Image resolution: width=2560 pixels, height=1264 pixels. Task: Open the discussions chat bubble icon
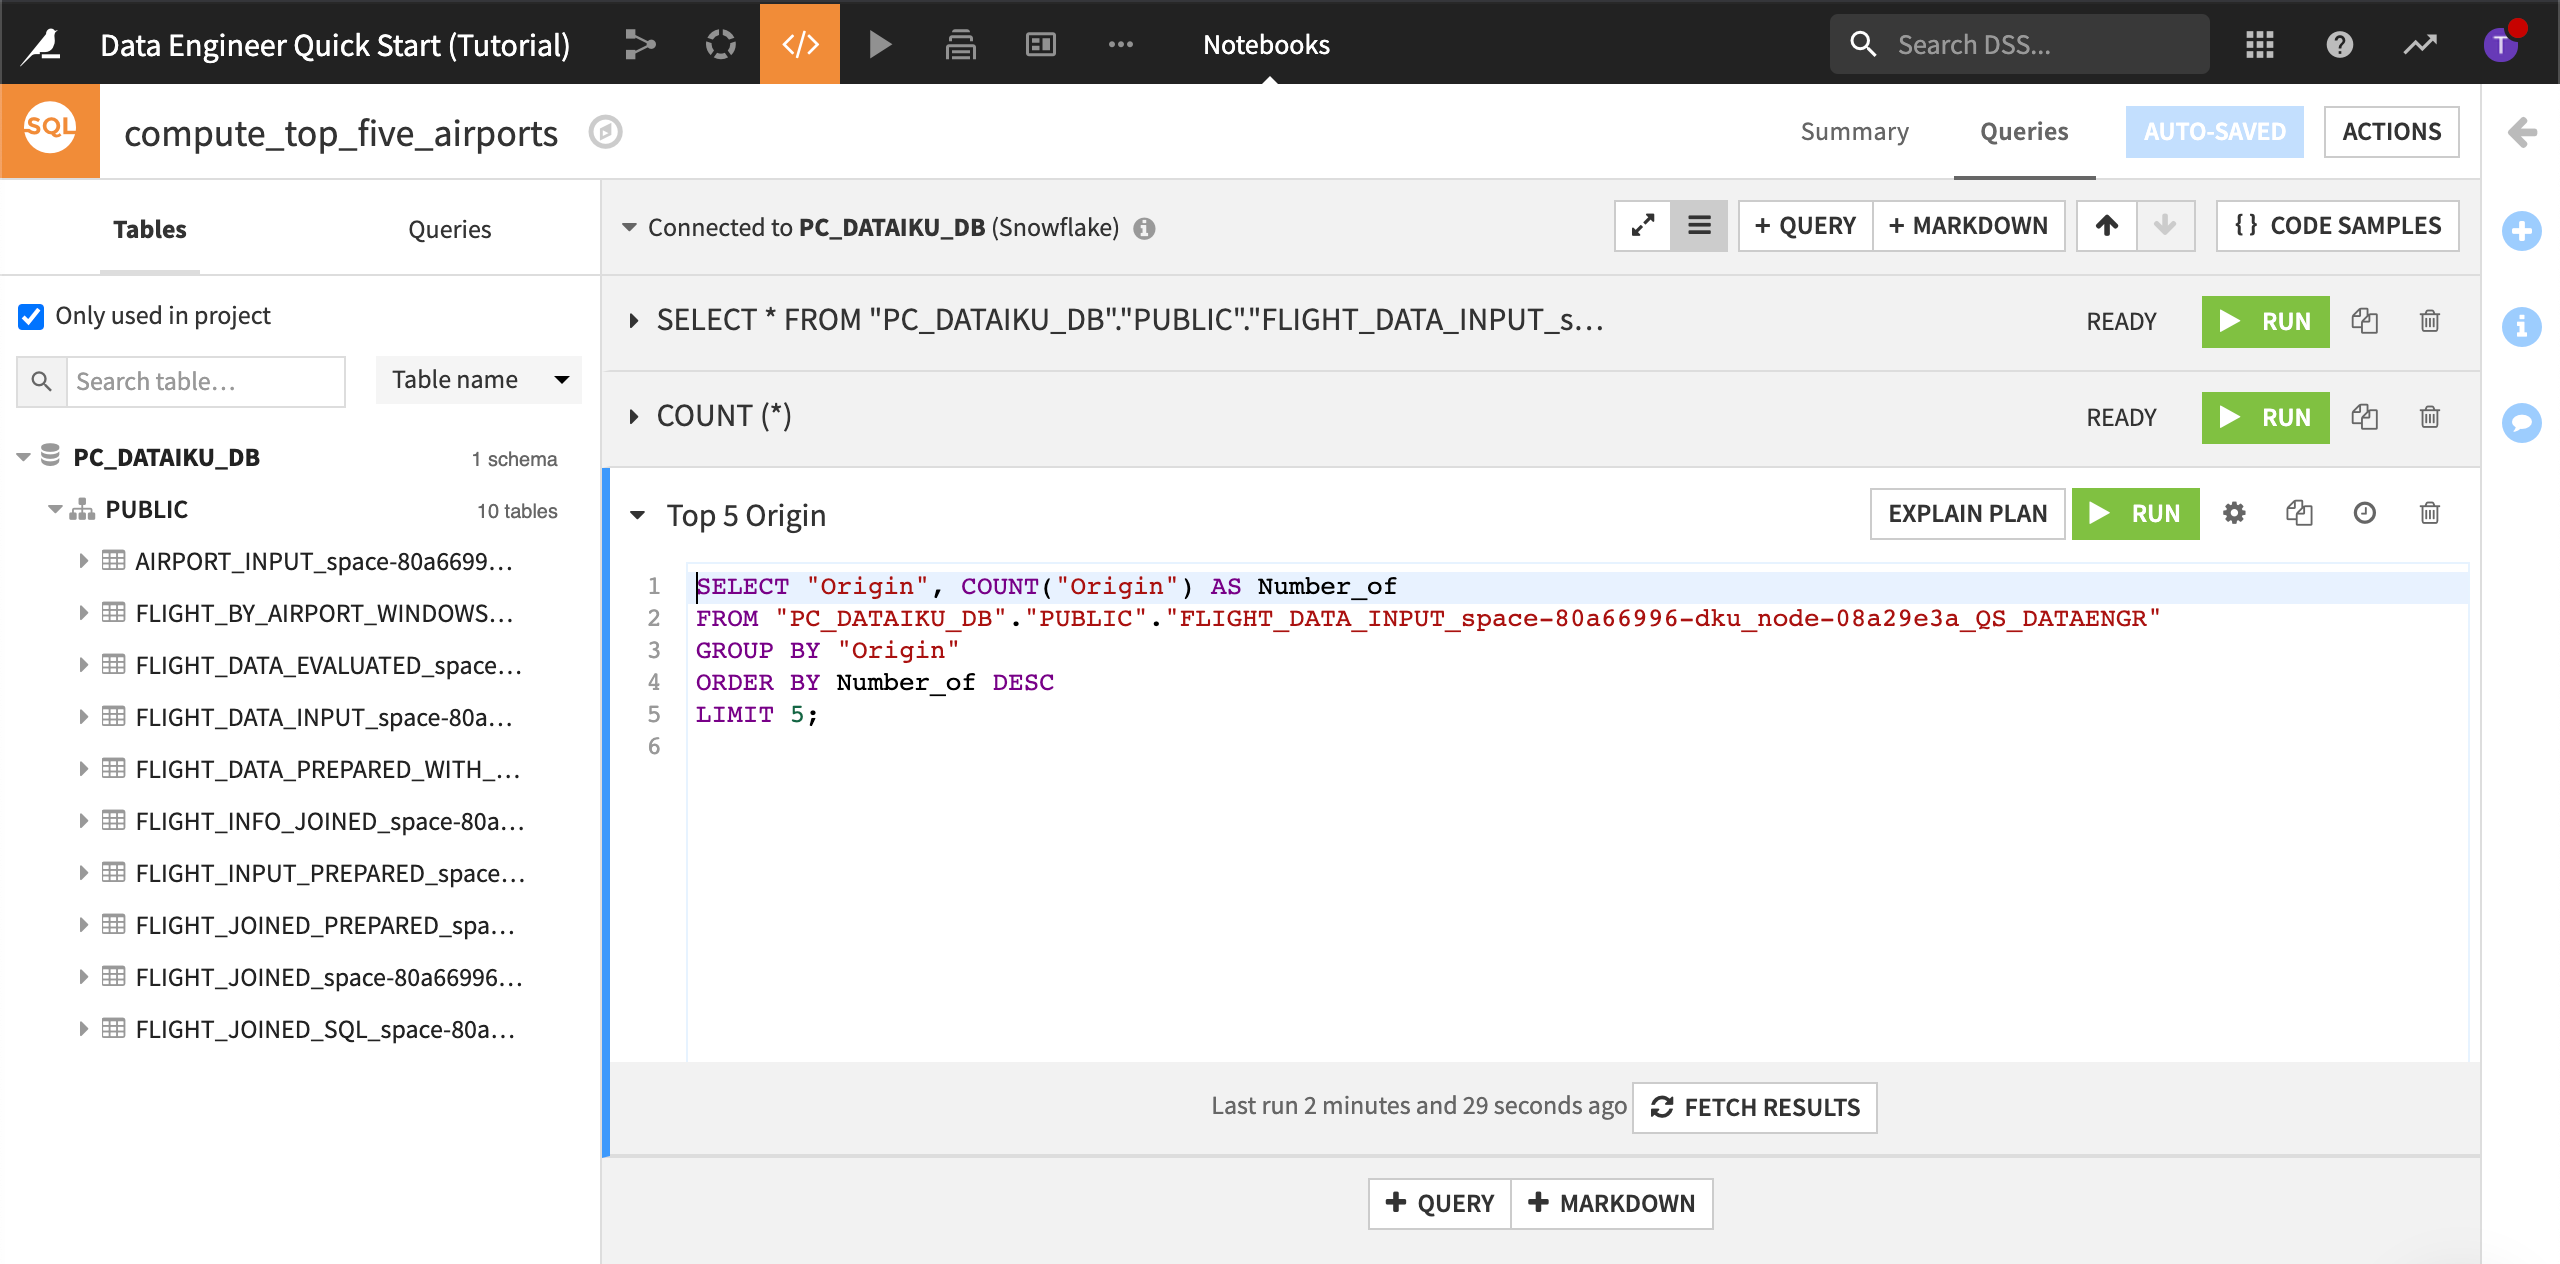pyautogui.click(x=2522, y=423)
